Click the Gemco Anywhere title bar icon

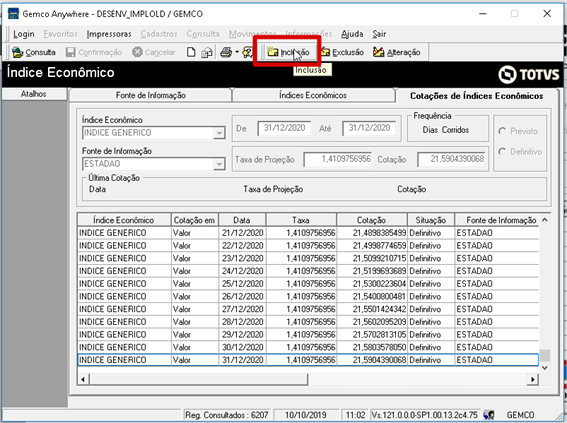pyautogui.click(x=13, y=14)
